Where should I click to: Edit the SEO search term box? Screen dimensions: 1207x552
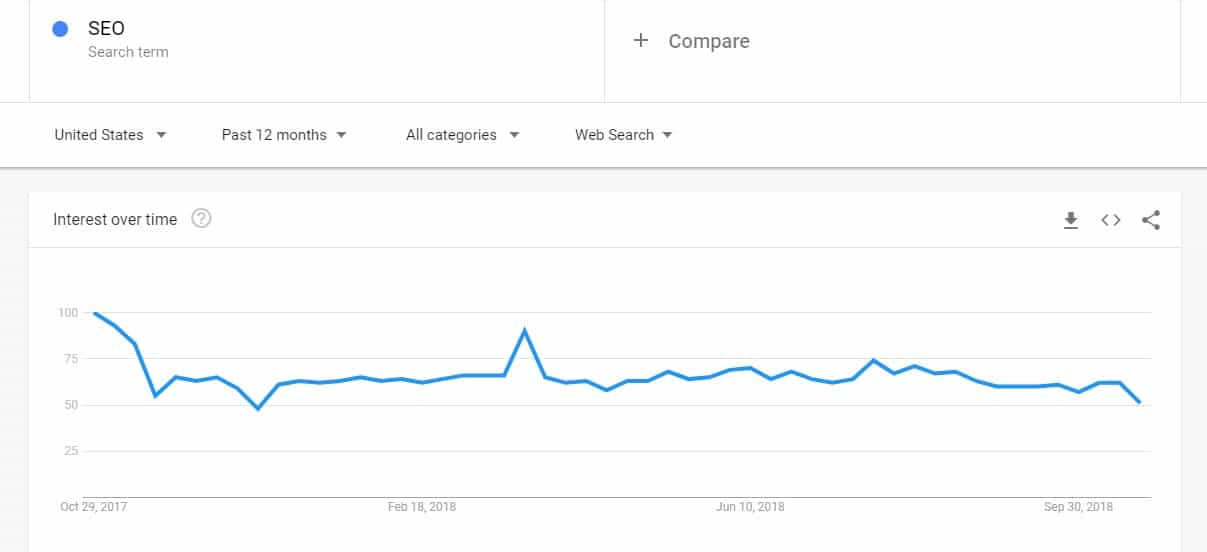pyautogui.click(x=317, y=50)
